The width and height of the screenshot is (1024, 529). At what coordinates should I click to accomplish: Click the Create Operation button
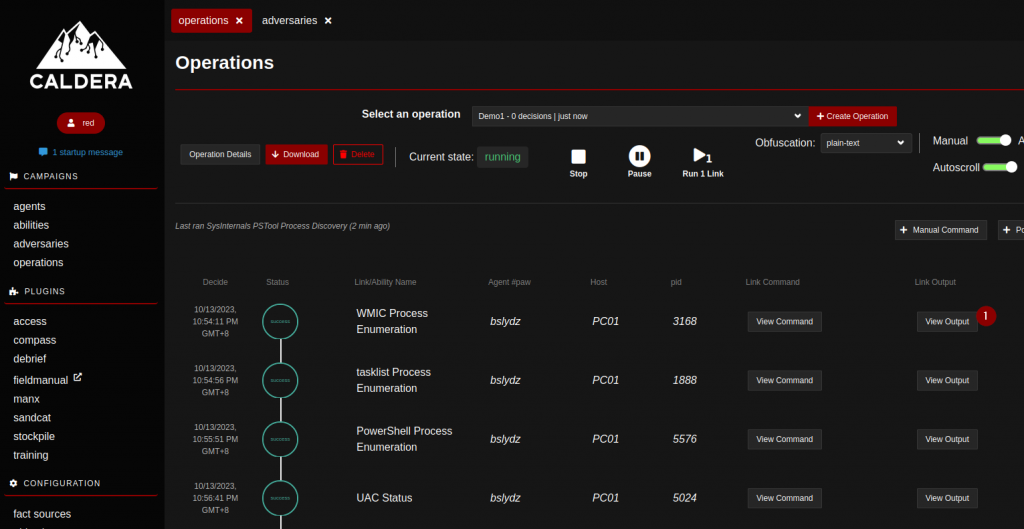[x=852, y=116]
